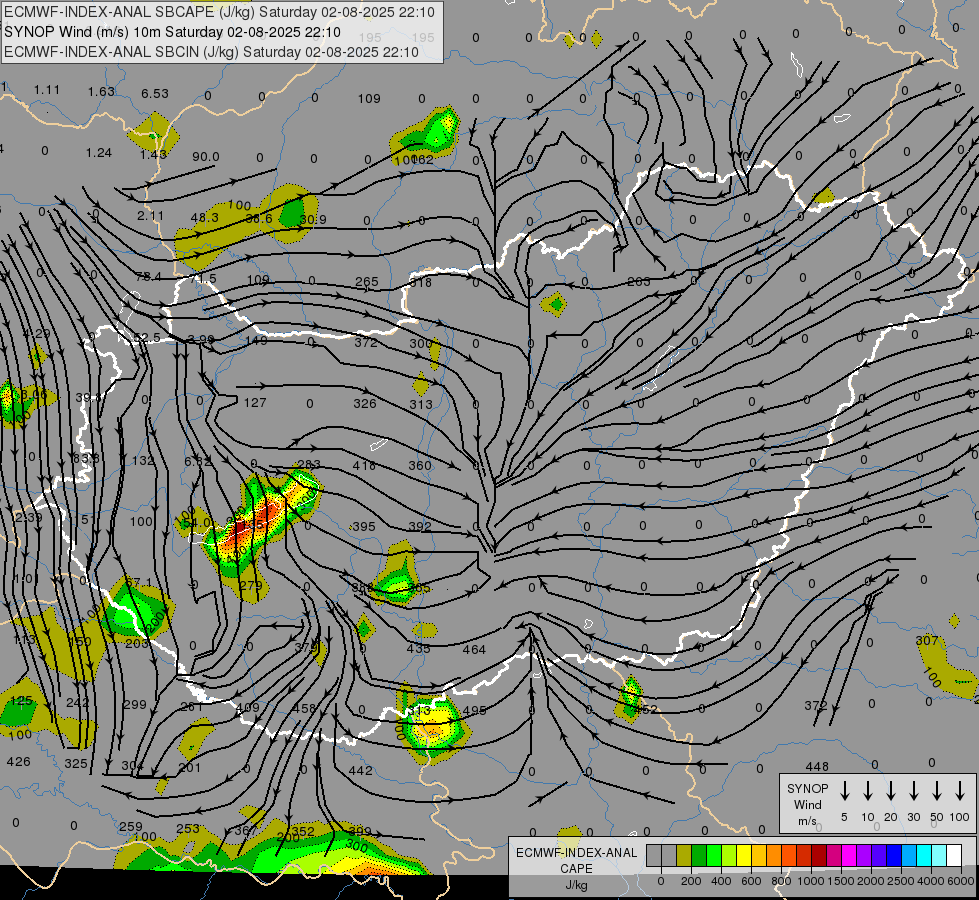Image resolution: width=979 pixels, height=900 pixels.
Task: Click the 360 grid value on the map
Action: tap(420, 465)
